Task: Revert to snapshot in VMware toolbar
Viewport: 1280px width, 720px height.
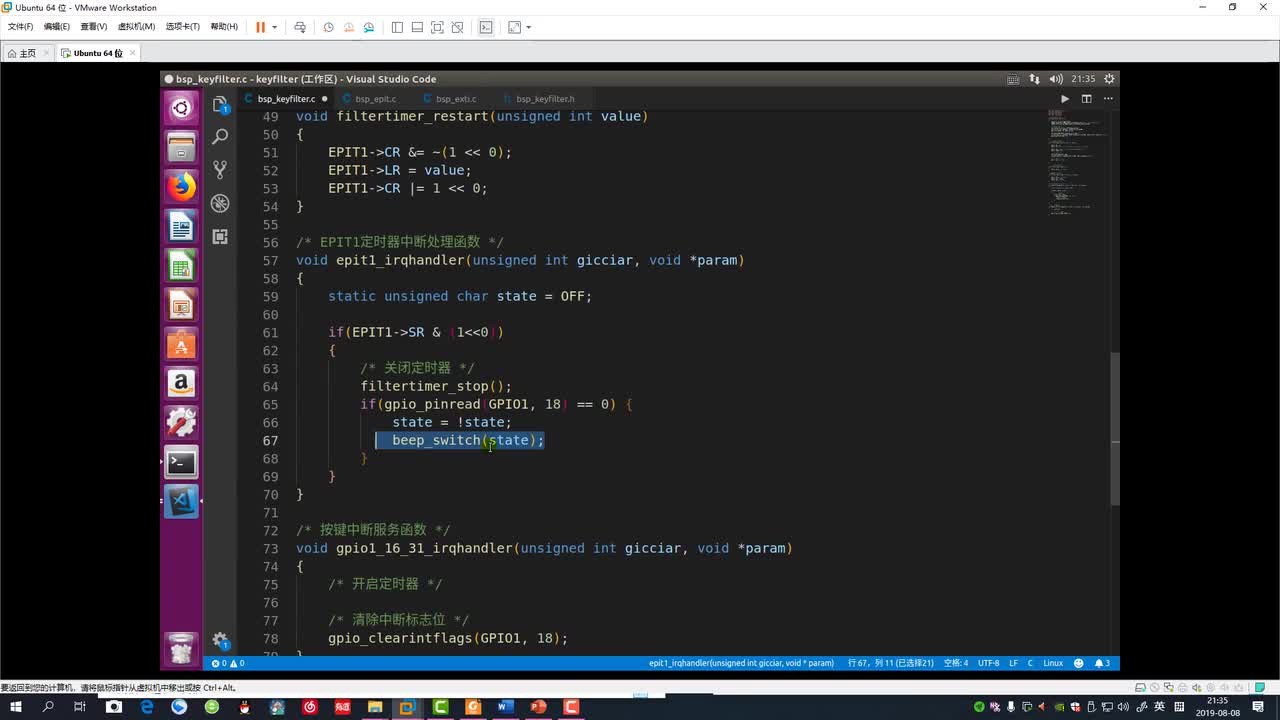Action: coord(349,27)
